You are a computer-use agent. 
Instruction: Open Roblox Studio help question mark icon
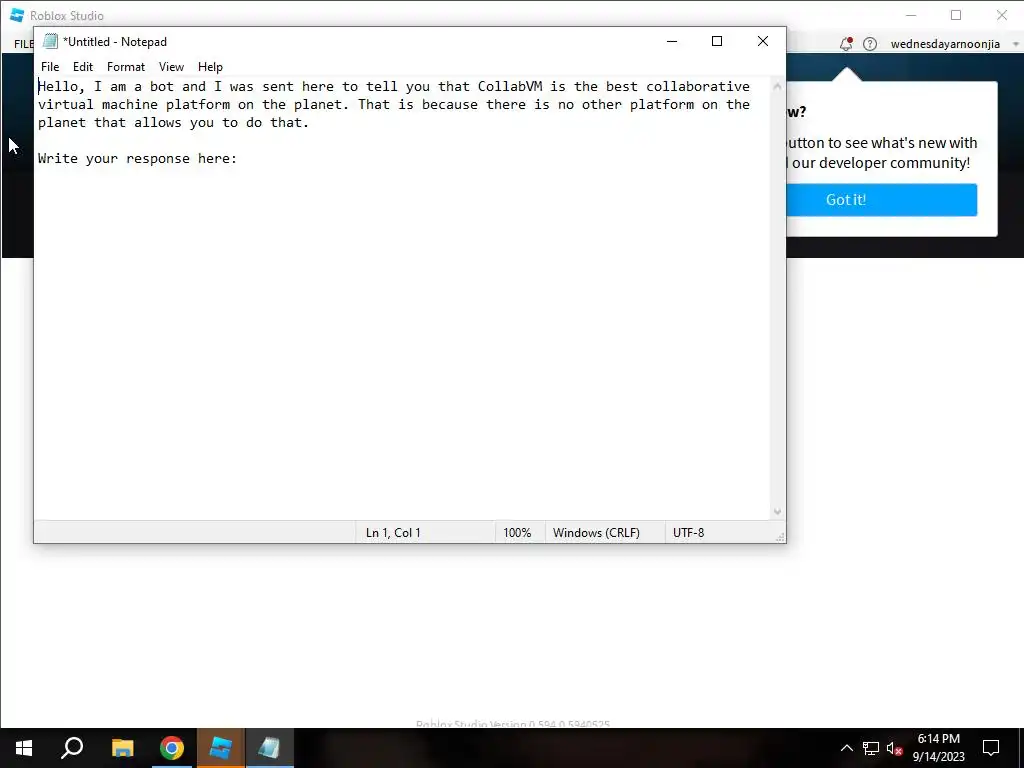point(870,44)
